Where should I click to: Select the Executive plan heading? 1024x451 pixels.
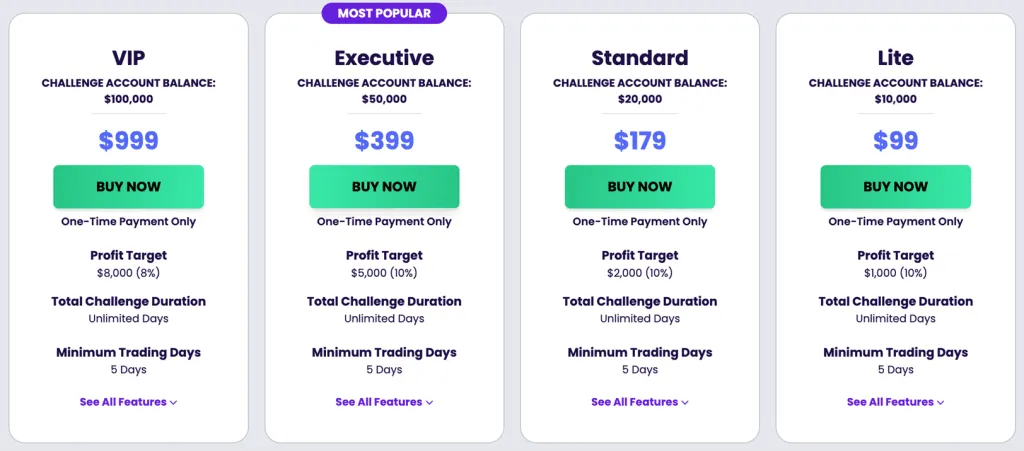384,58
